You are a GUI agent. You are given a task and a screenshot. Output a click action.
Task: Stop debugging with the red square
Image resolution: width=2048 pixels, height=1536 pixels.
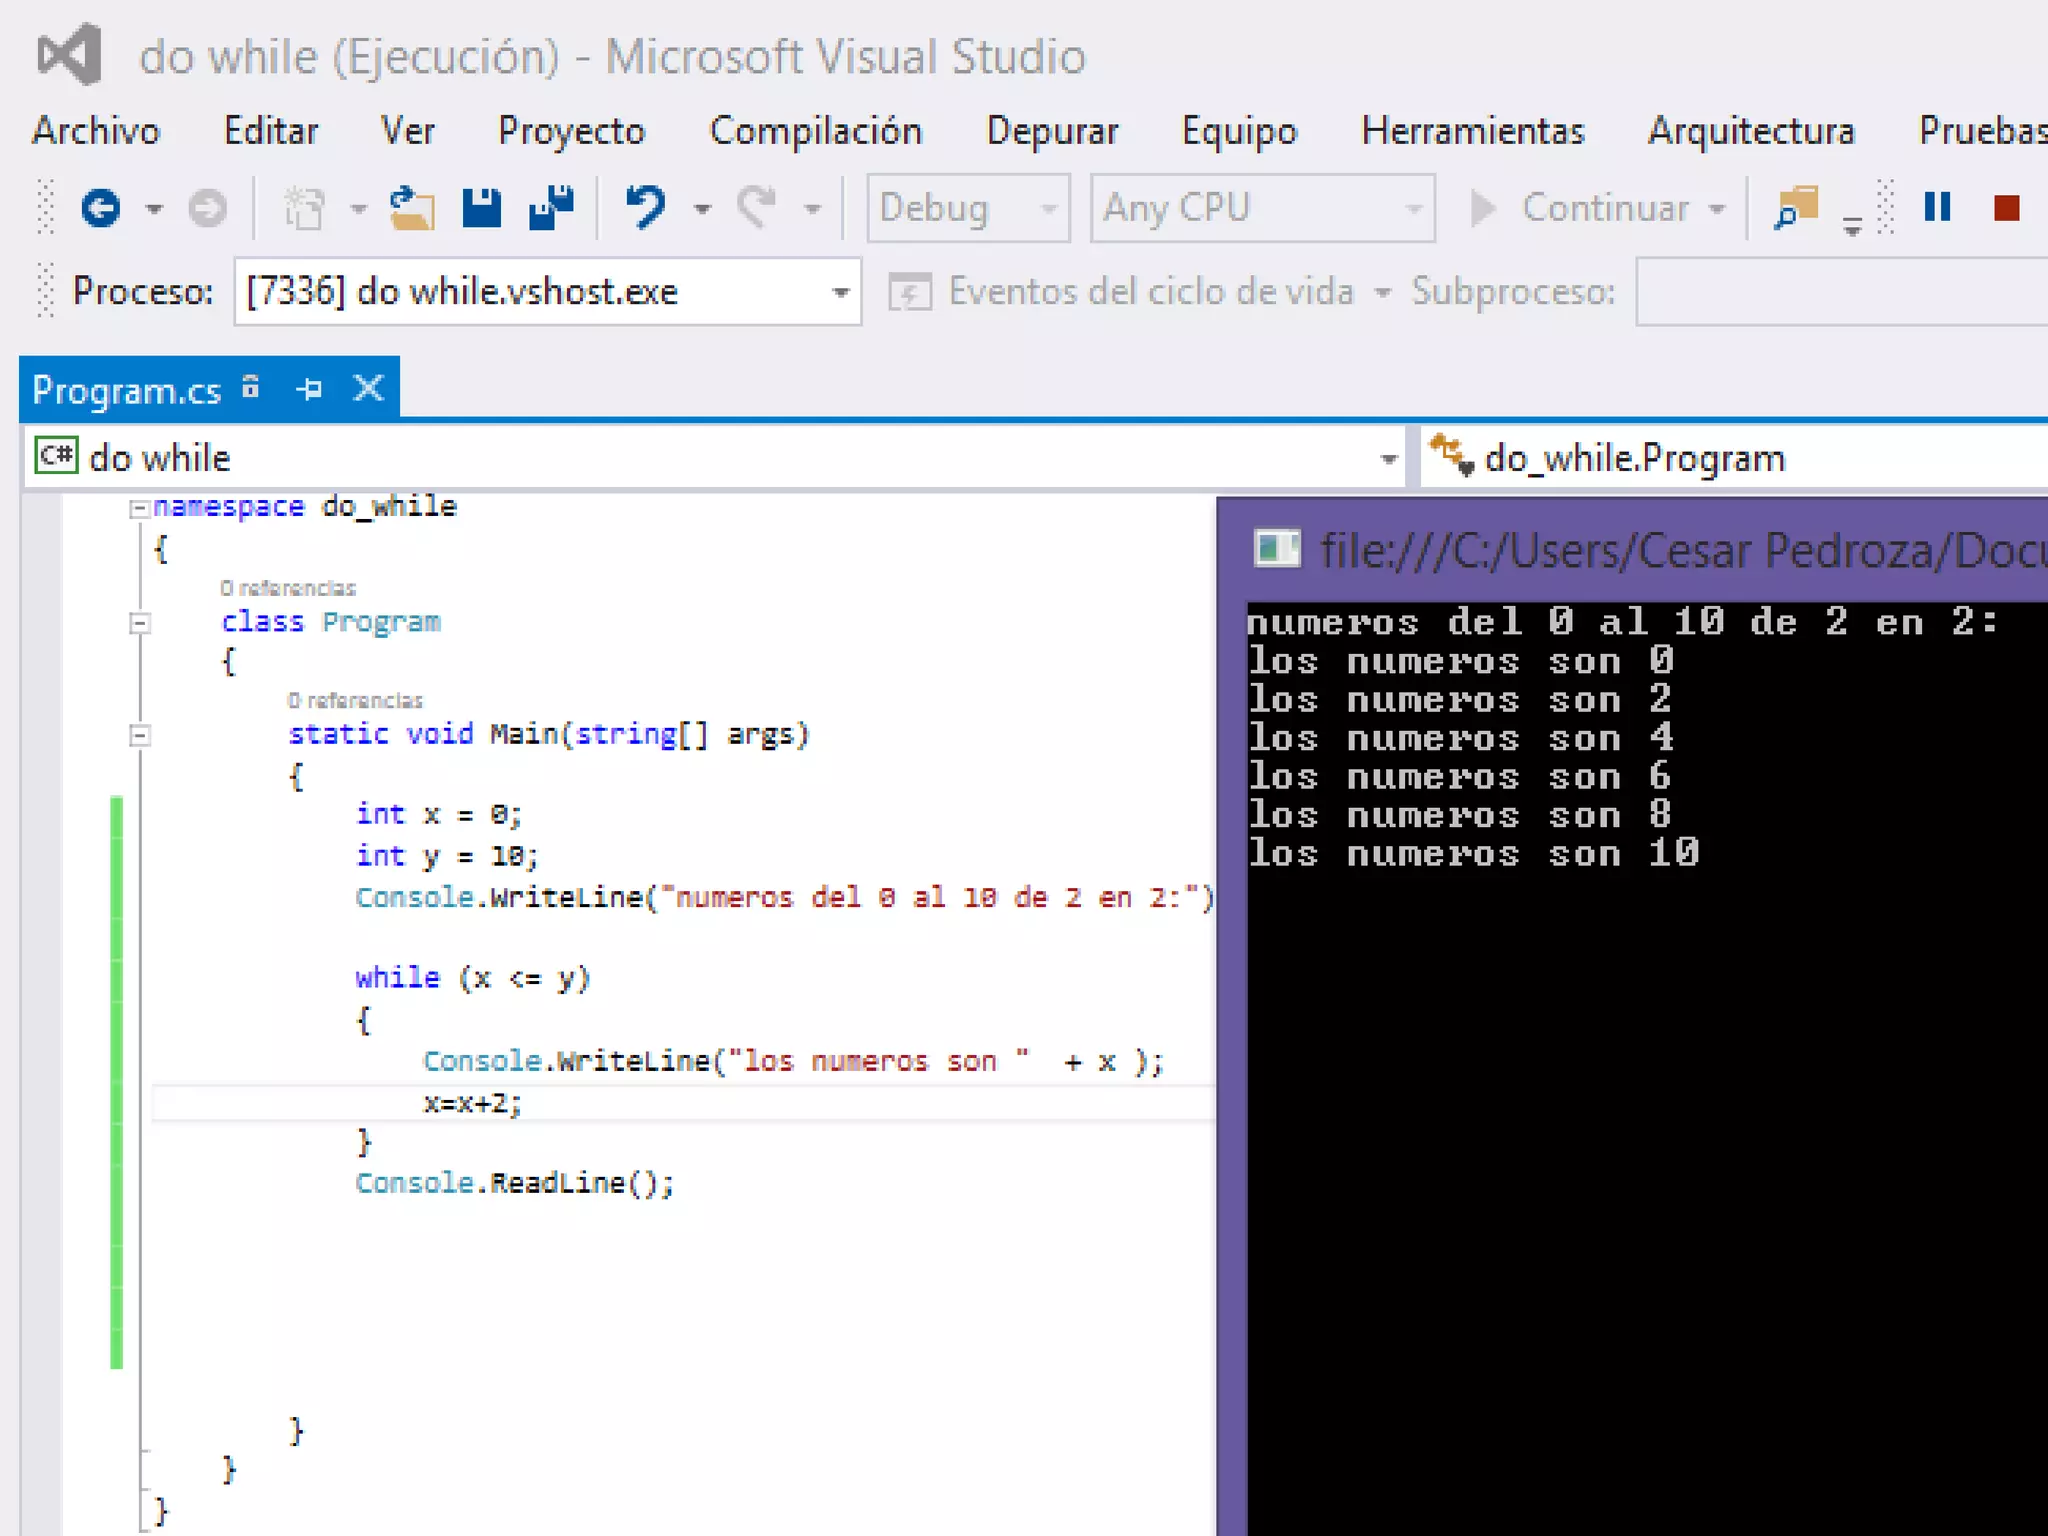click(2006, 208)
